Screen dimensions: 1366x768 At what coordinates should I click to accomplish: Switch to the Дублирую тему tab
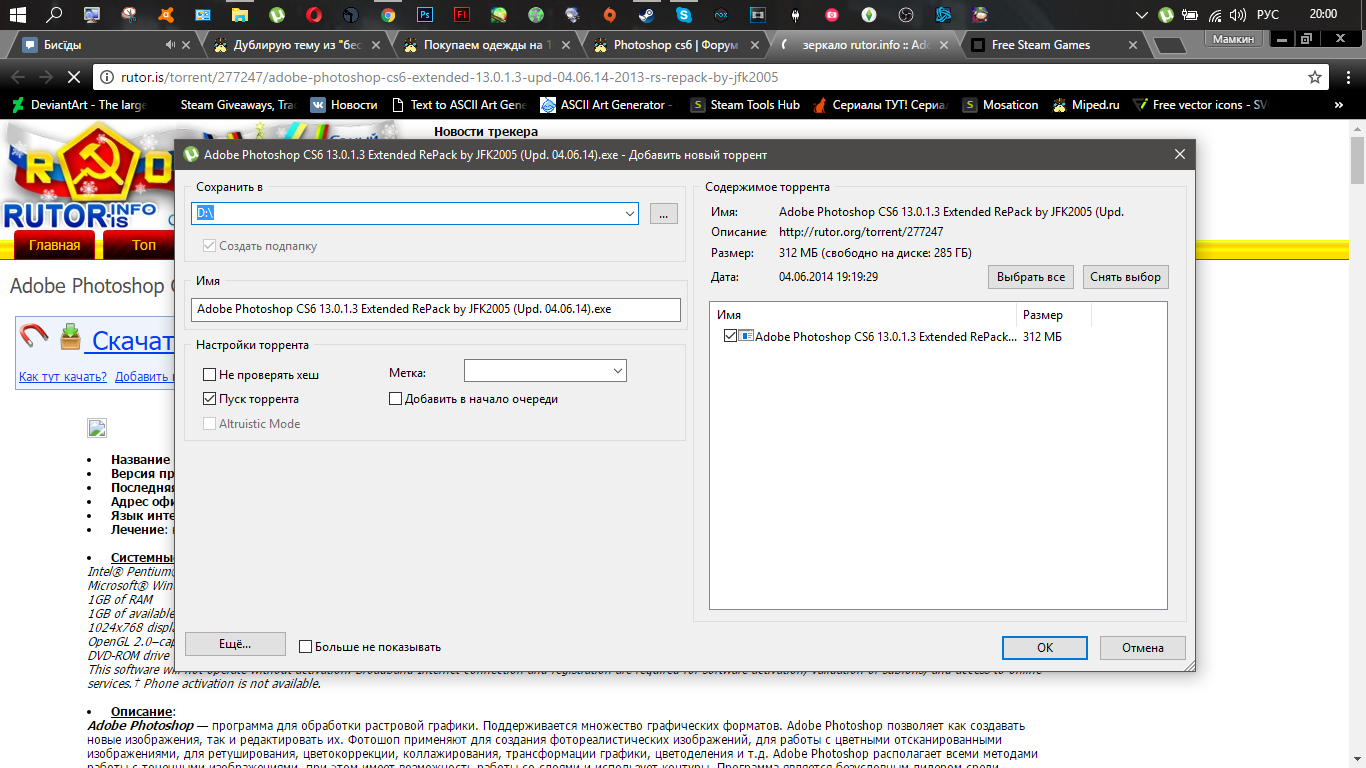[x=293, y=45]
